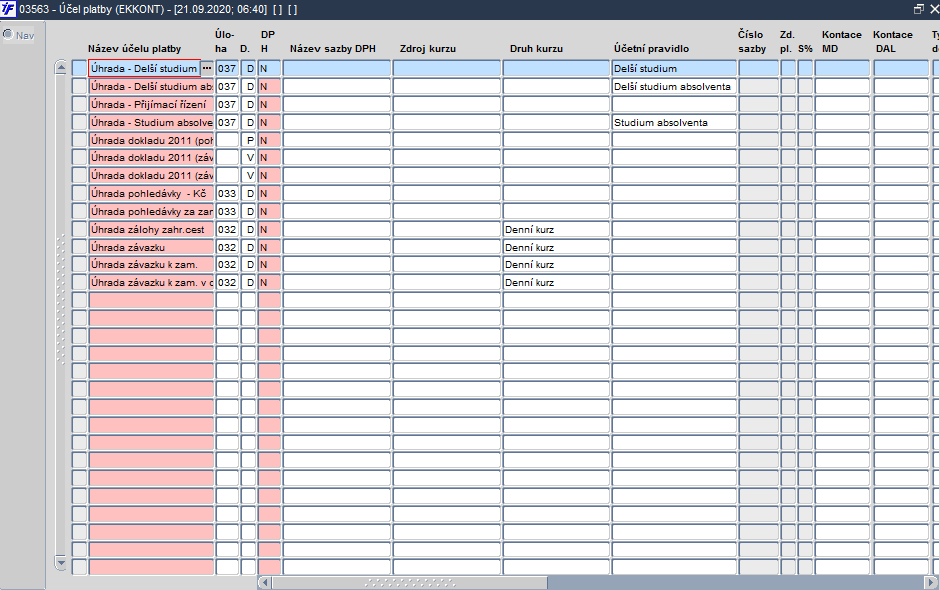Click the ellipsis button beside Úhrada - Delší studium

pos(207,68)
